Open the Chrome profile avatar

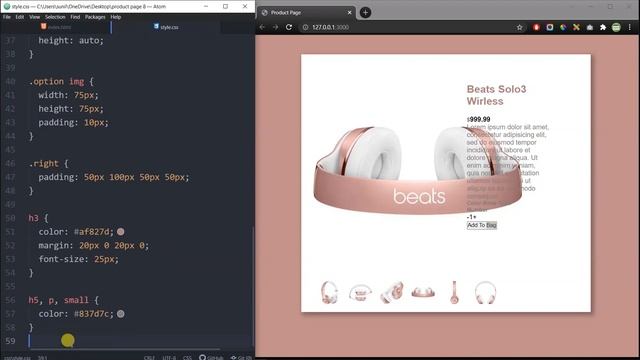(x=616, y=27)
